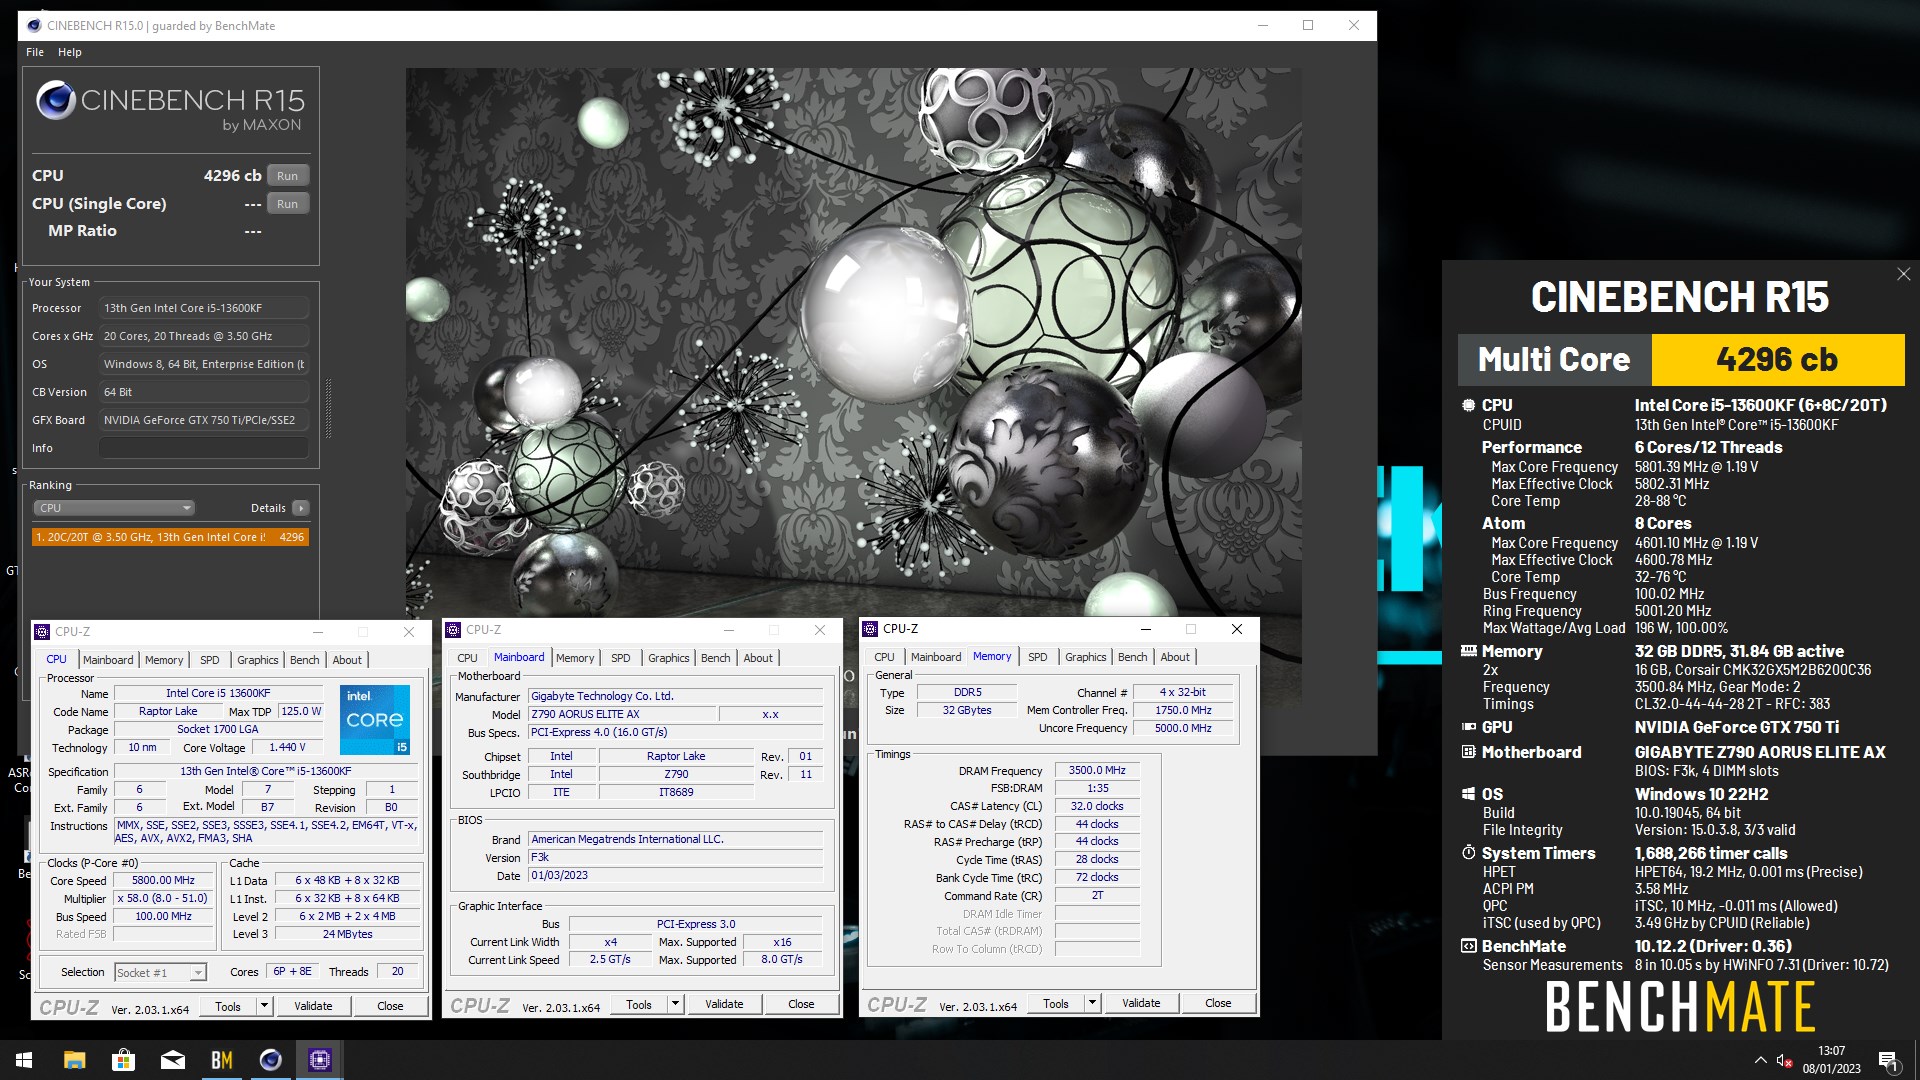Open Graphics tab in Mainboard CPU-Z window
Viewport: 1920px width, 1080px height.
(668, 658)
